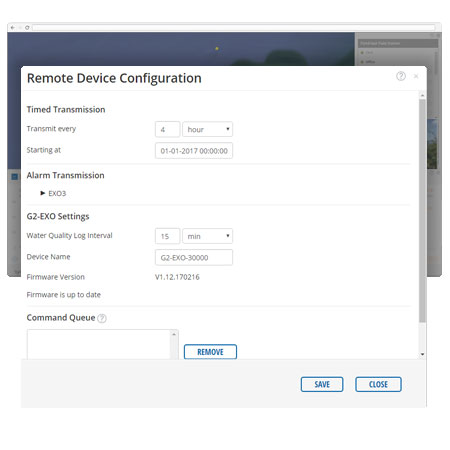The width and height of the screenshot is (450, 450).
Task: Close the Remote Device Configuration dialog with X
Action: point(416,76)
